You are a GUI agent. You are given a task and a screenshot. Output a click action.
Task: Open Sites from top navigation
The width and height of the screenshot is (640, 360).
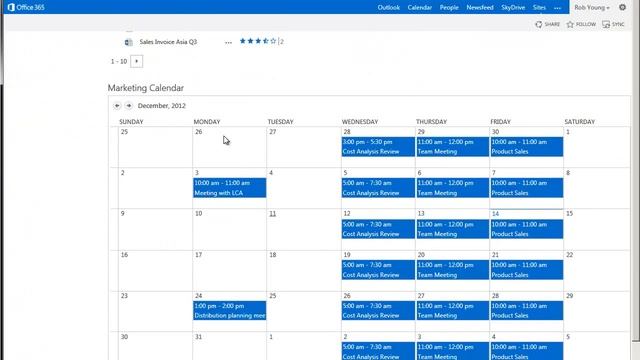point(539,8)
